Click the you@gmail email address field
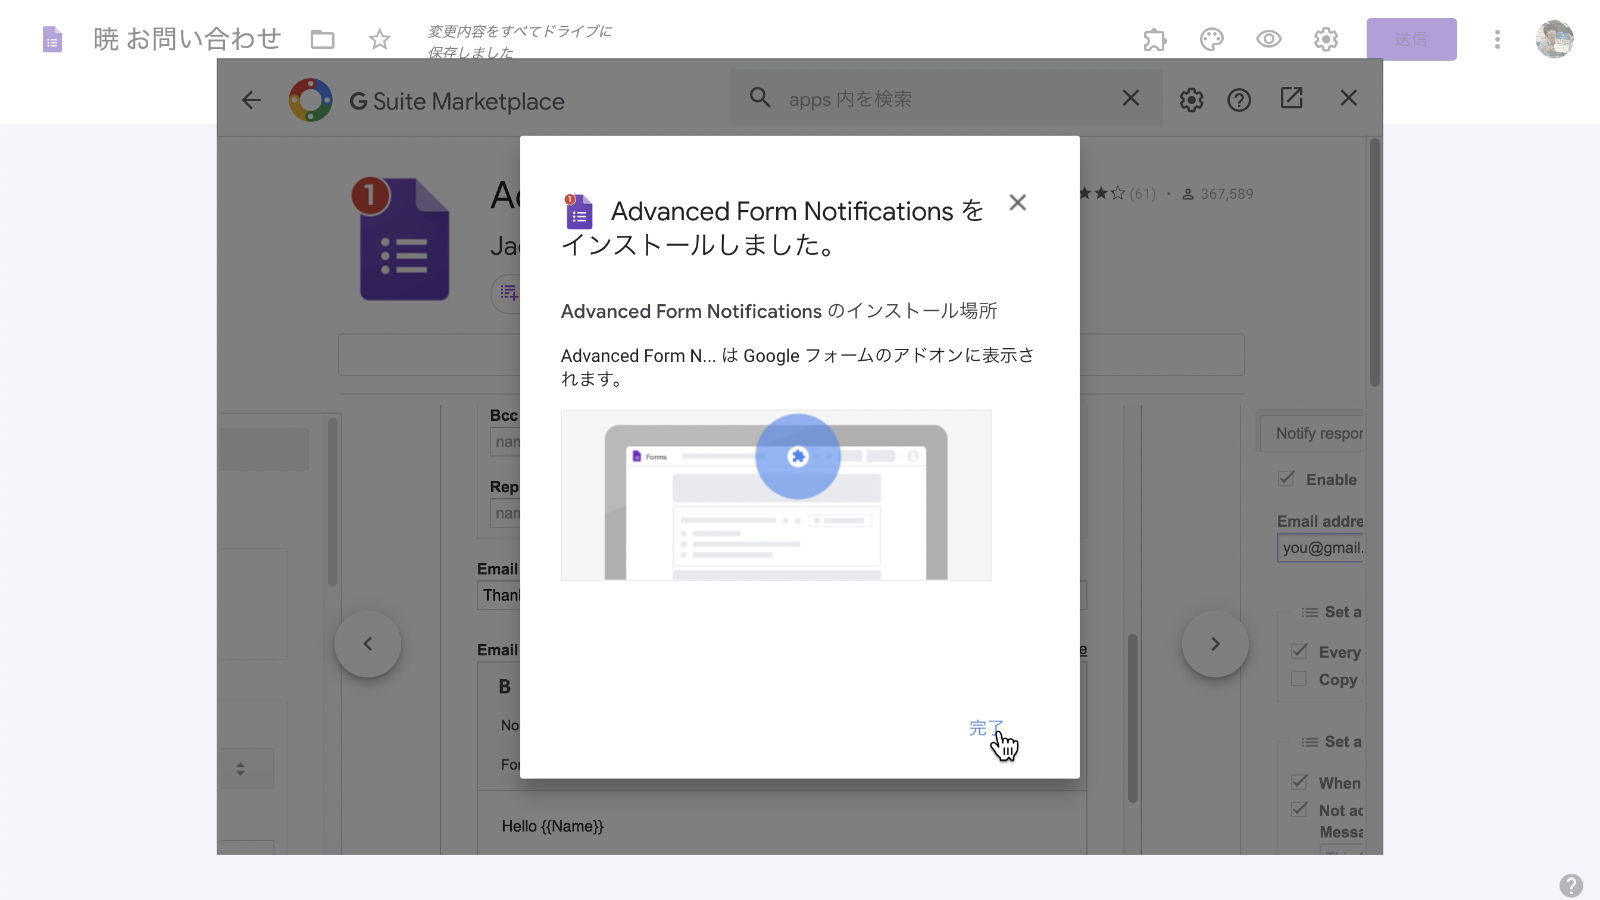The width and height of the screenshot is (1600, 900). [x=1320, y=548]
